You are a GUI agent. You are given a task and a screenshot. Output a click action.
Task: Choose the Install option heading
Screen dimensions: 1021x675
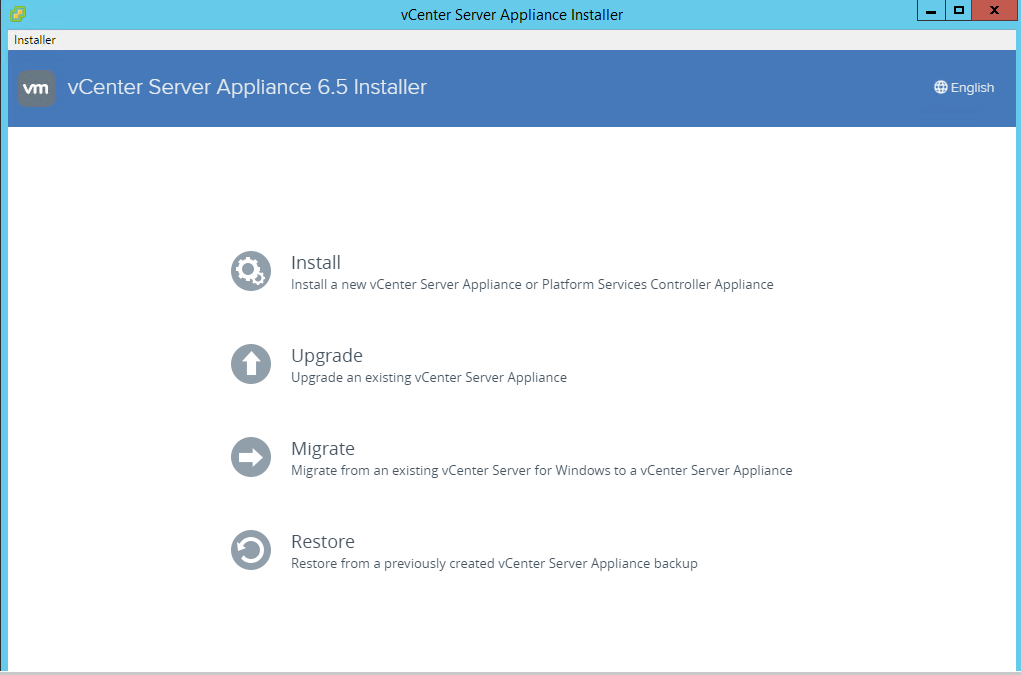click(316, 262)
